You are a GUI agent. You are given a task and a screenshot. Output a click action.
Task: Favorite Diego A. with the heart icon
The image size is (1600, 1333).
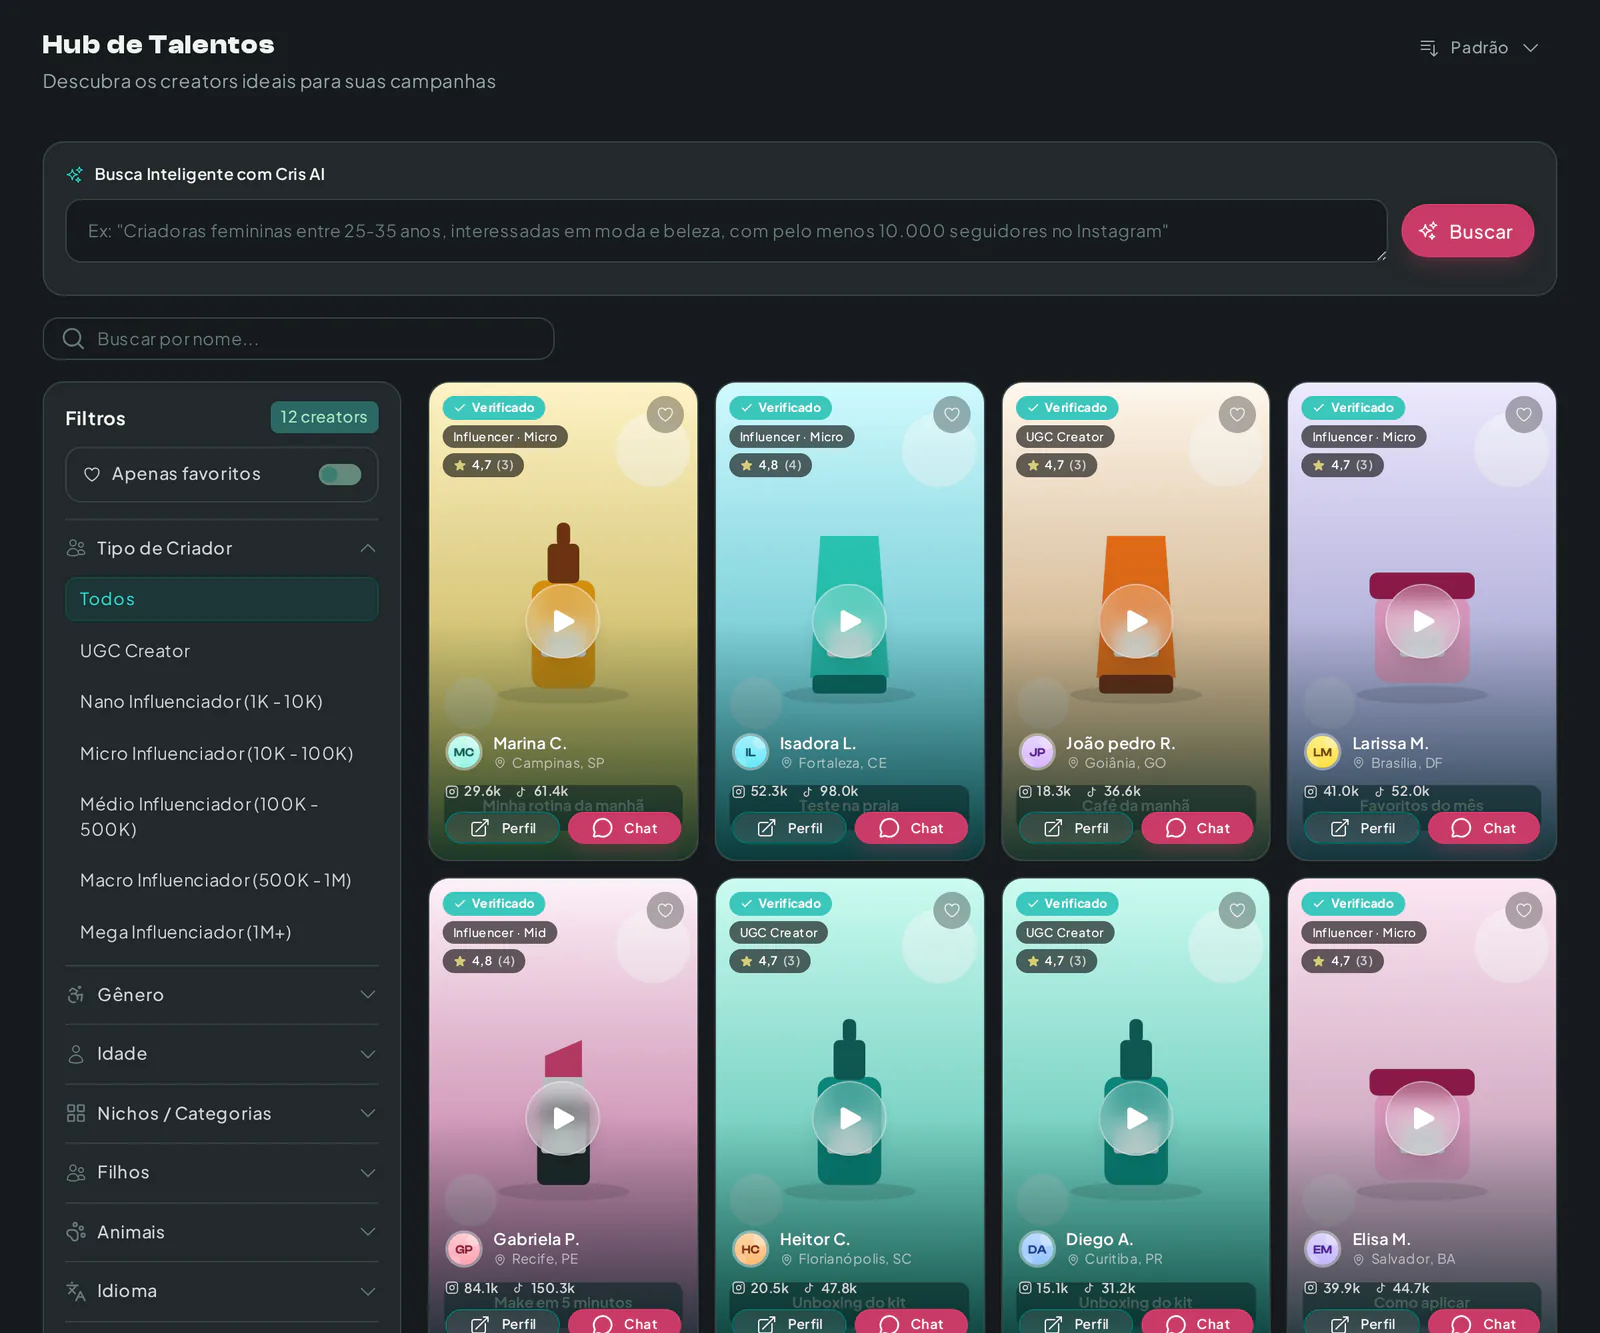coord(1237,911)
